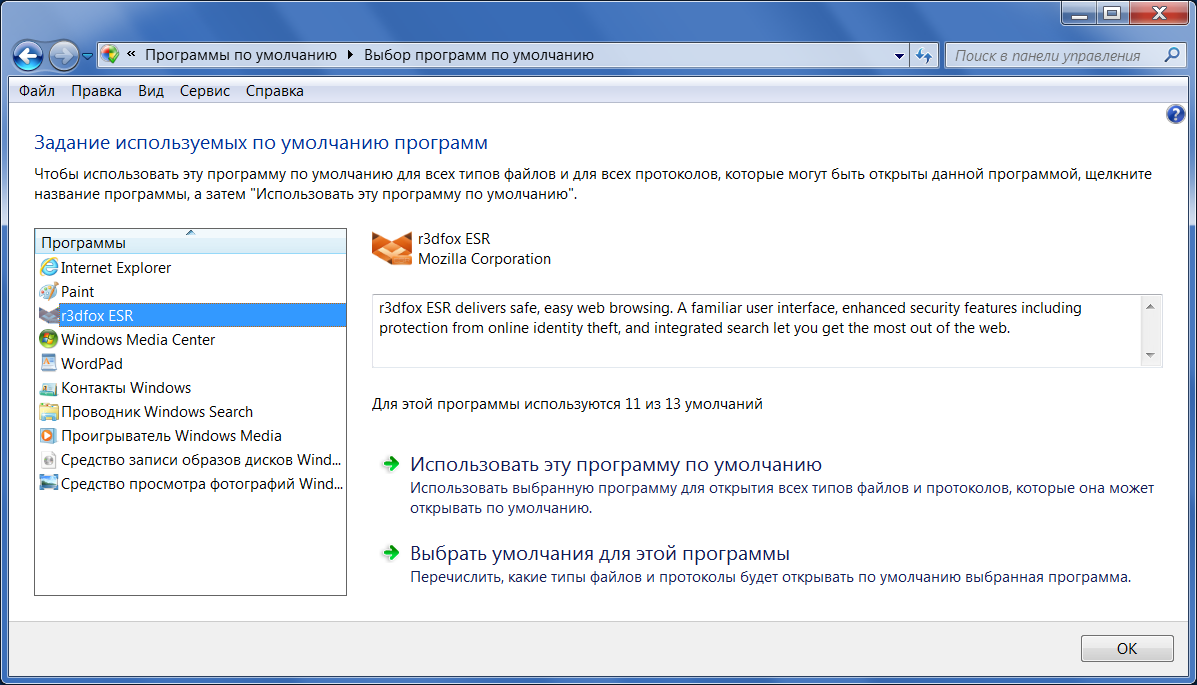
Task: Click the Проигрыватель Windows Media icon
Action: click(x=49, y=435)
